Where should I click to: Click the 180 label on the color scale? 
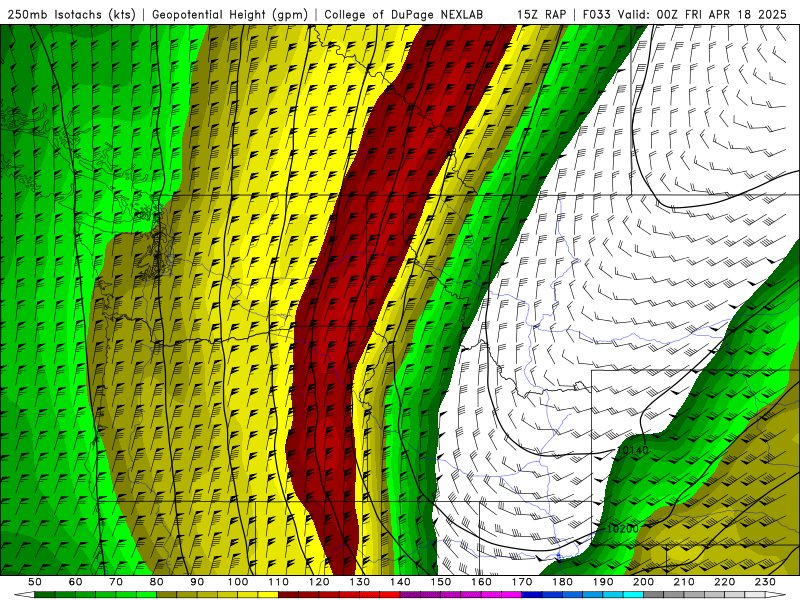[562, 582]
